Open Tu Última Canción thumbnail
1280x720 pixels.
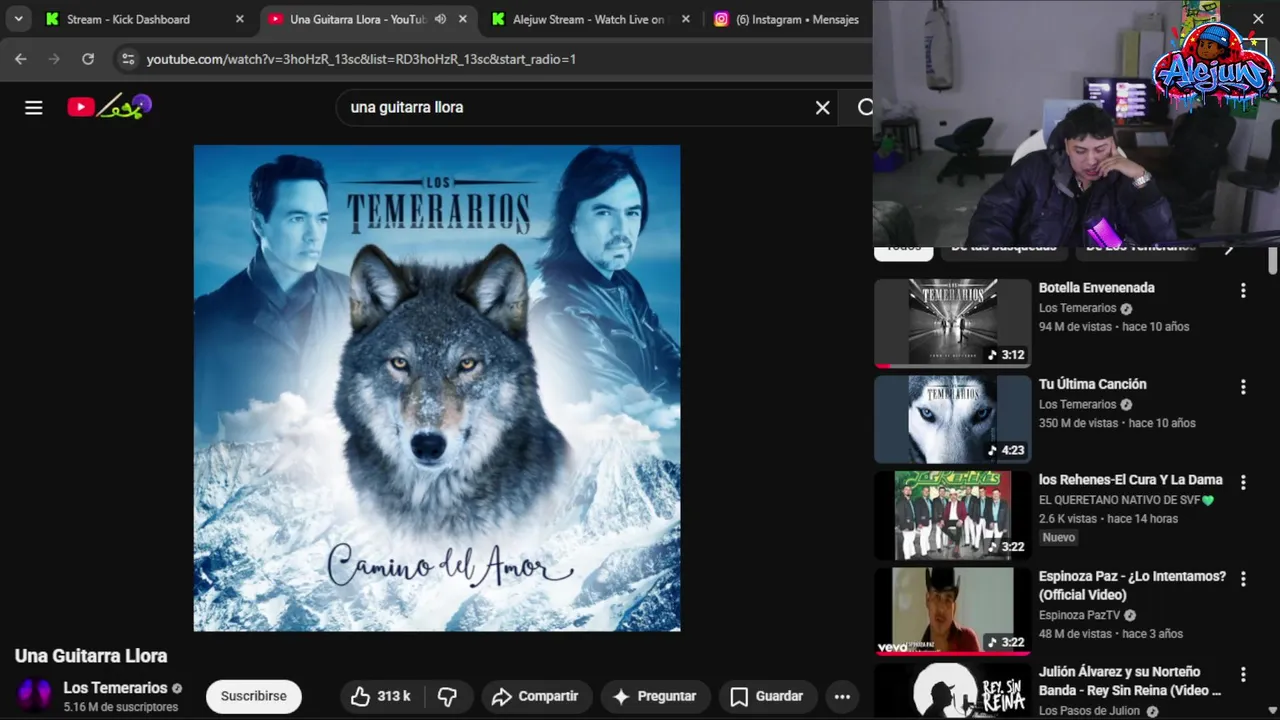(x=952, y=419)
